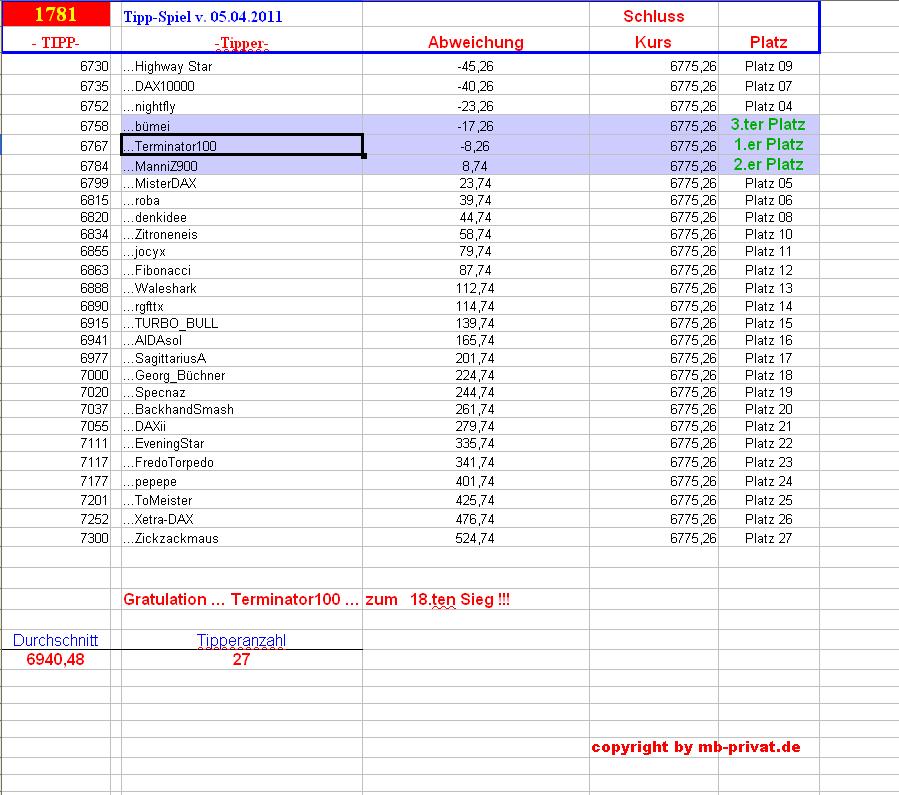This screenshot has height=795, width=899.
Task: Click the jocyx name cell
Action: point(241,252)
